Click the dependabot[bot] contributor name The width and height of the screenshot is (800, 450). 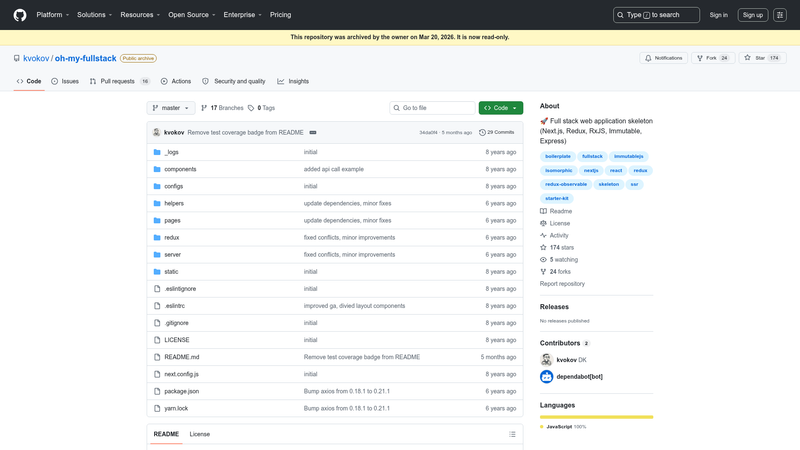(580, 377)
